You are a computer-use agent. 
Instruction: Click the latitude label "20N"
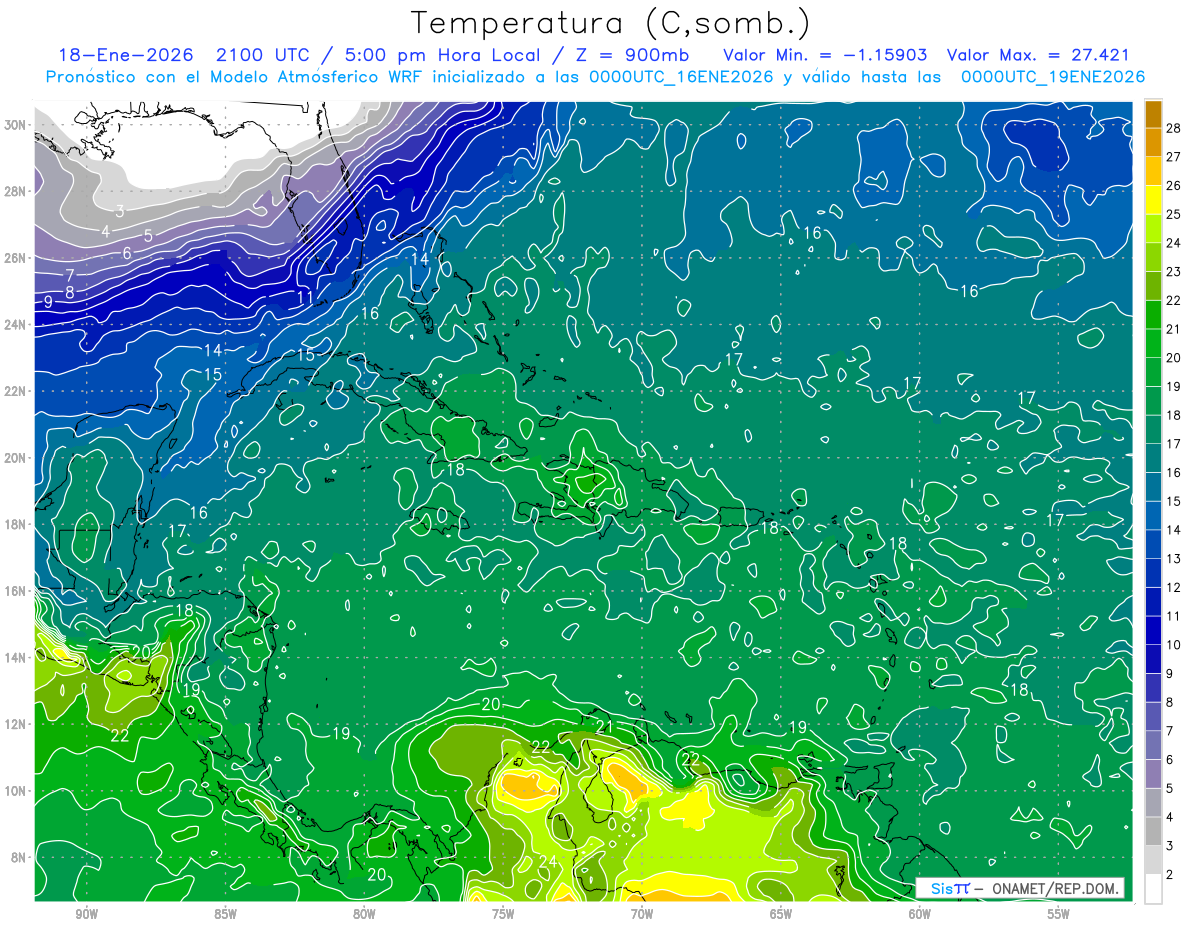[15, 458]
